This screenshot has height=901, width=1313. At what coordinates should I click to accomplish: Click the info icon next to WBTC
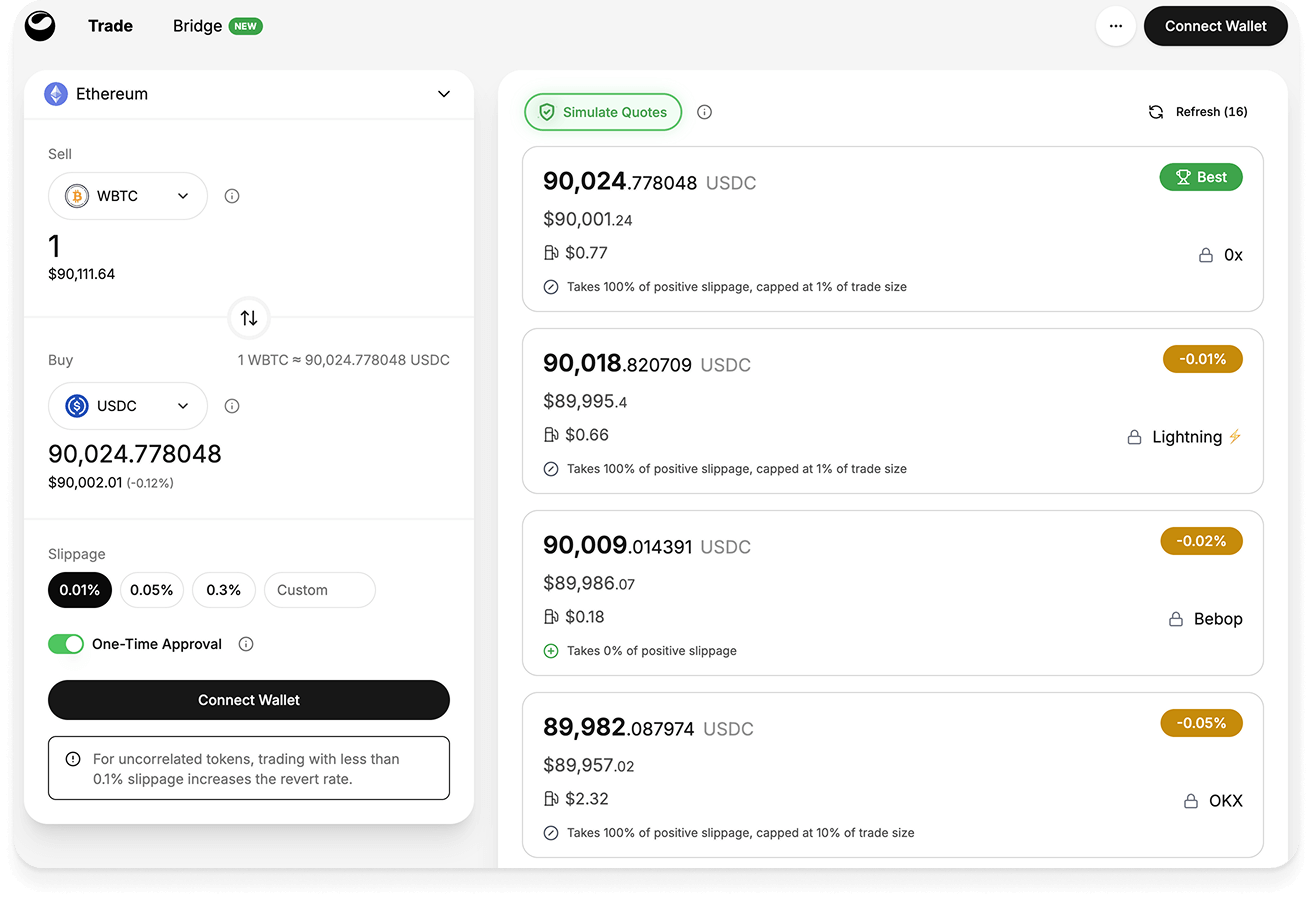click(232, 196)
